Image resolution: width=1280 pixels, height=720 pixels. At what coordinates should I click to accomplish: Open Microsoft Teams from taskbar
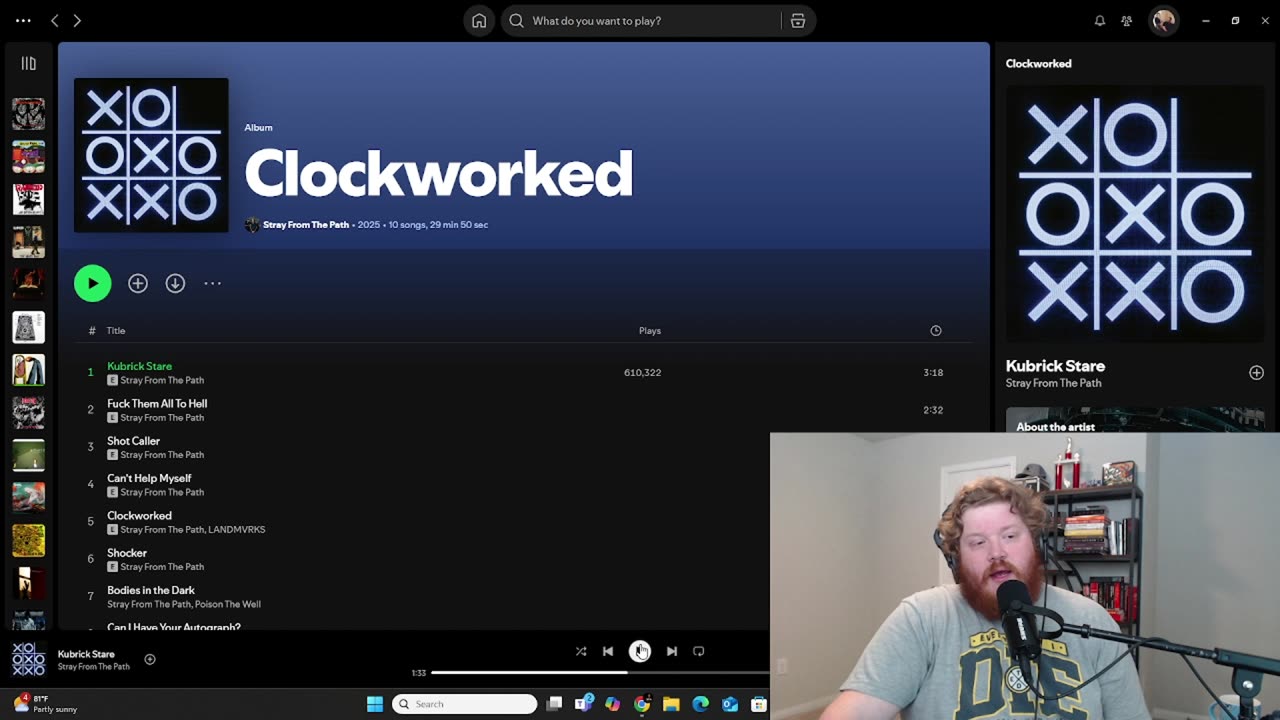[x=584, y=704]
